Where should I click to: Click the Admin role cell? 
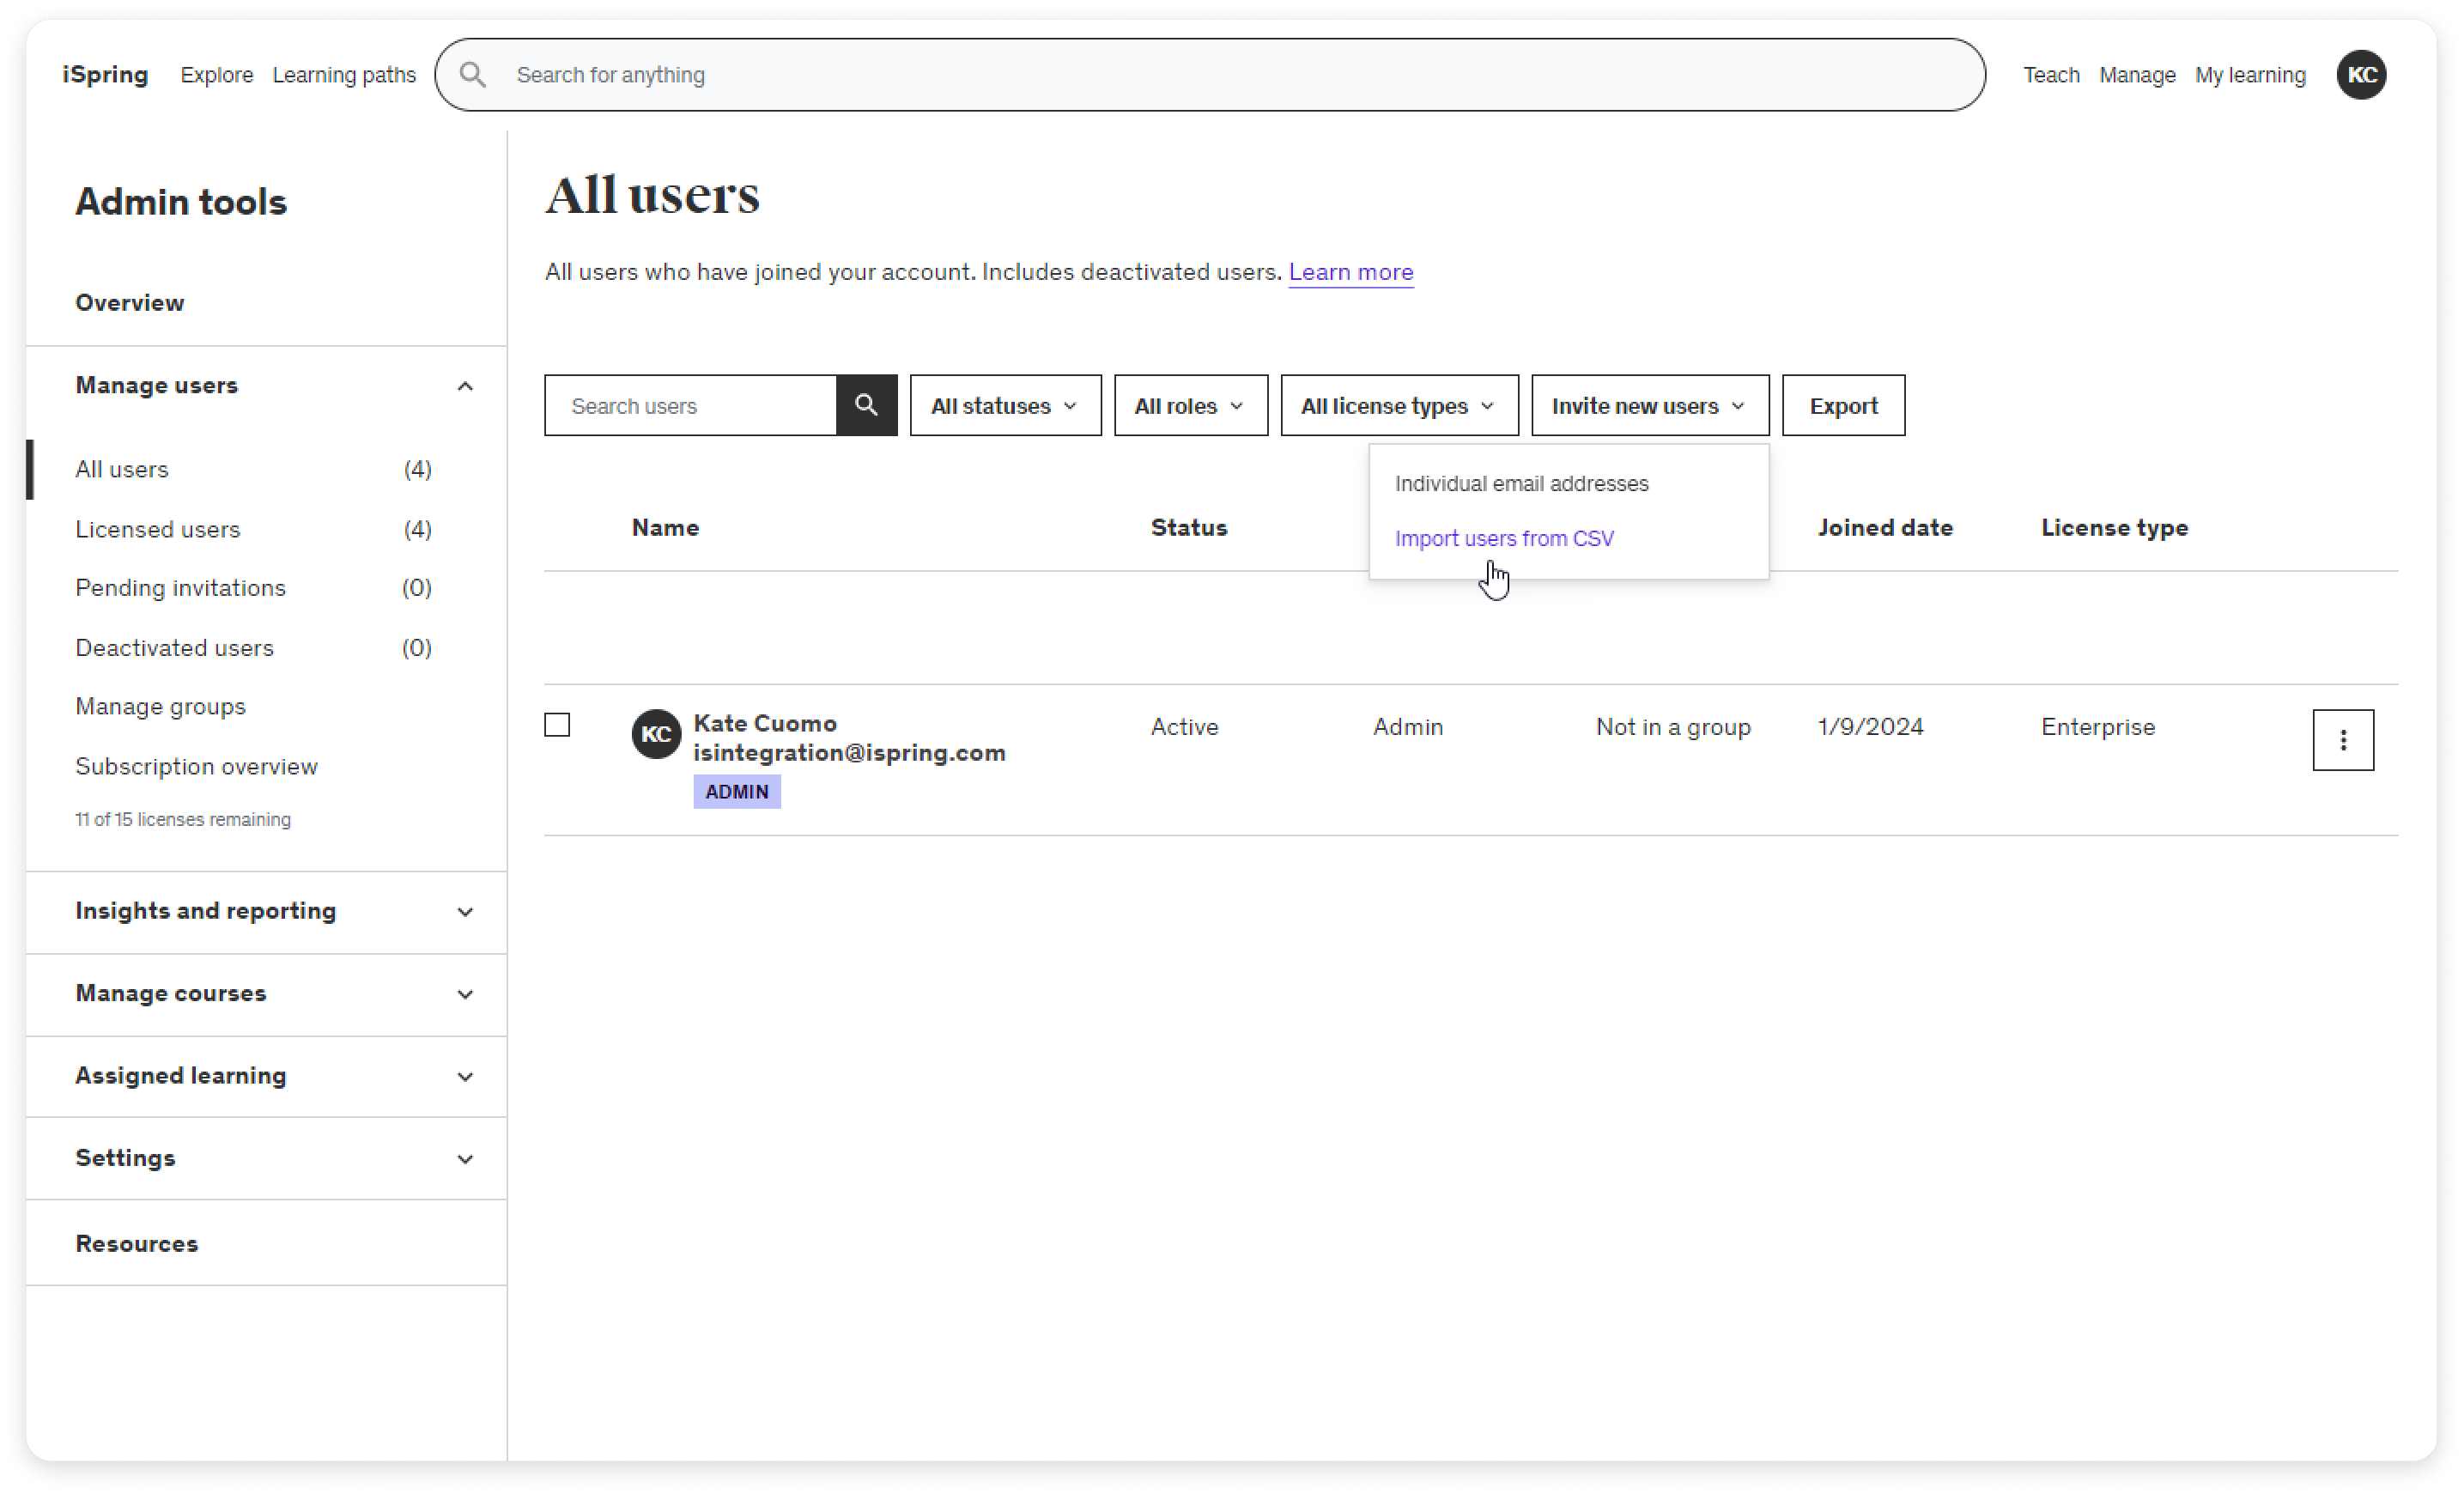pos(1408,727)
